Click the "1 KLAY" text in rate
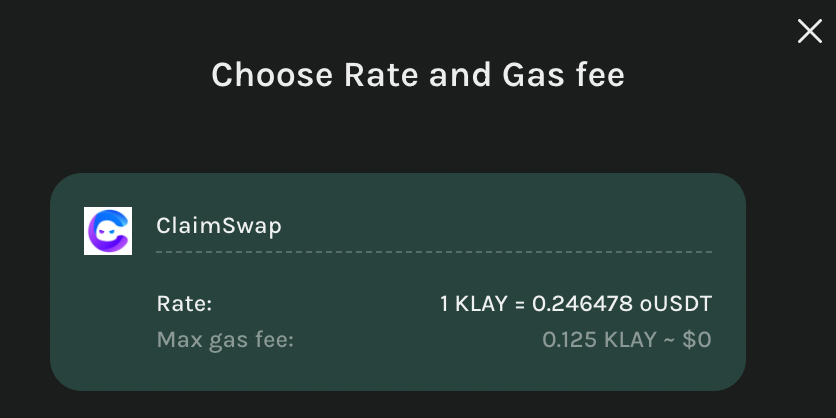Screen dimensions: 836x418 pyautogui.click(x=473, y=304)
